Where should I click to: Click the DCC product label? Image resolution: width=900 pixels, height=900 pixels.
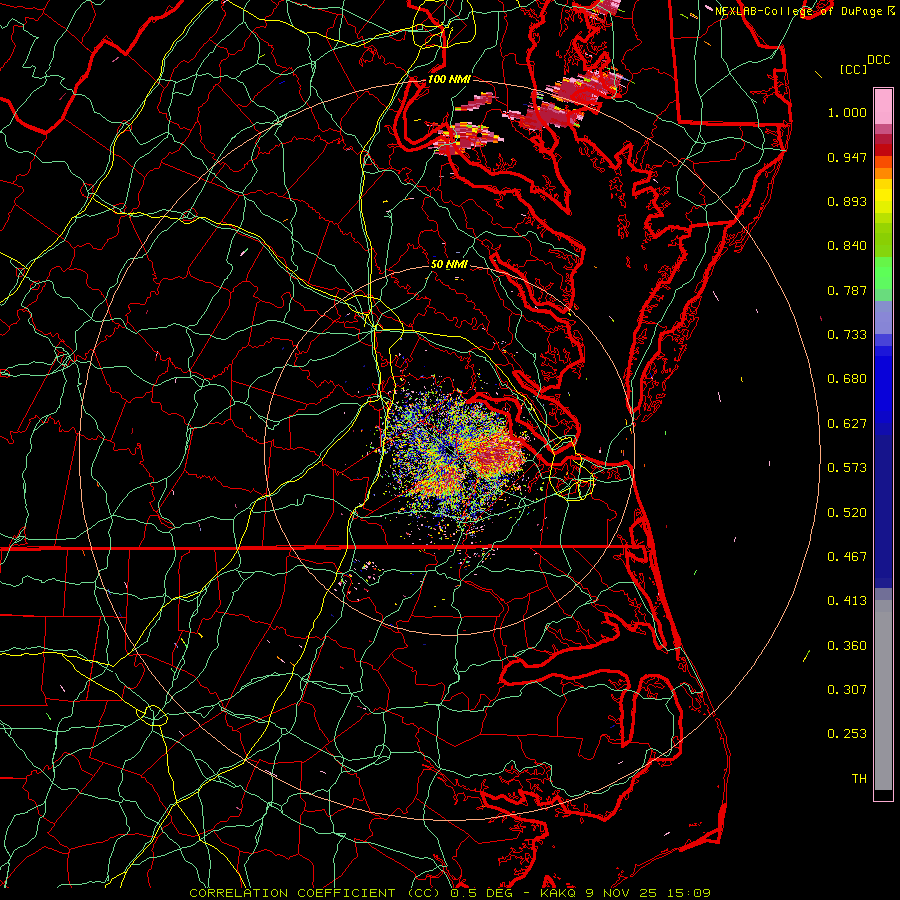click(878, 60)
